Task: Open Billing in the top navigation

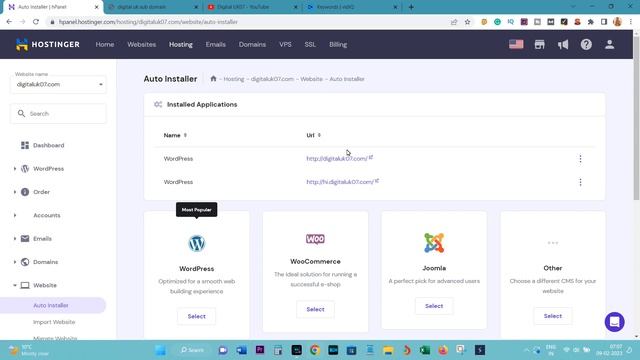Action: [338, 44]
